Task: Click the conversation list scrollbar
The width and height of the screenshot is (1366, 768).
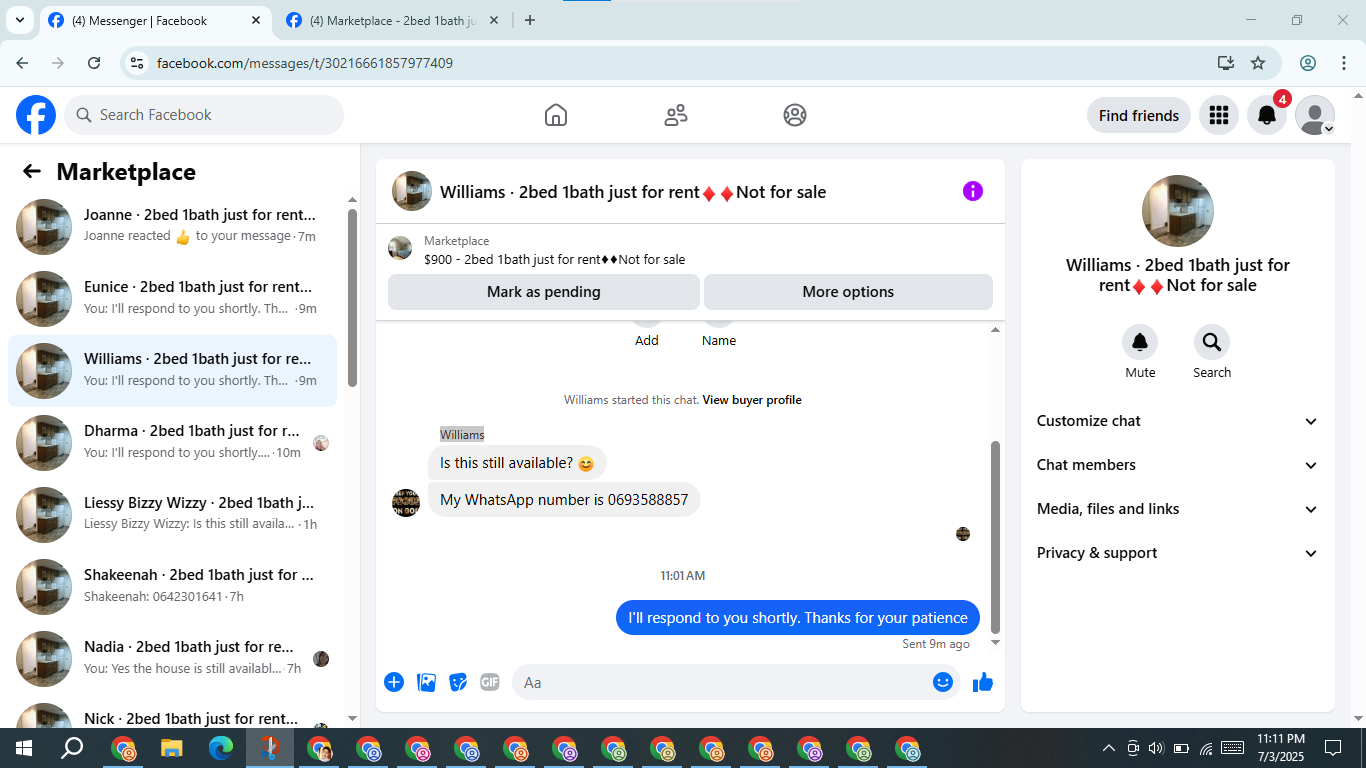Action: (x=352, y=297)
